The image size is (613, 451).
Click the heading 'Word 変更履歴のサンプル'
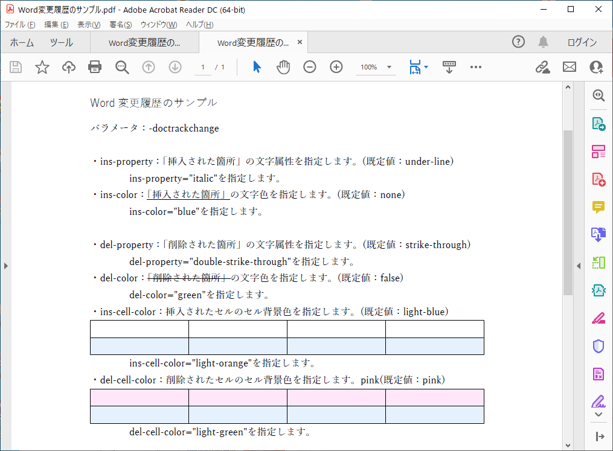(x=154, y=103)
